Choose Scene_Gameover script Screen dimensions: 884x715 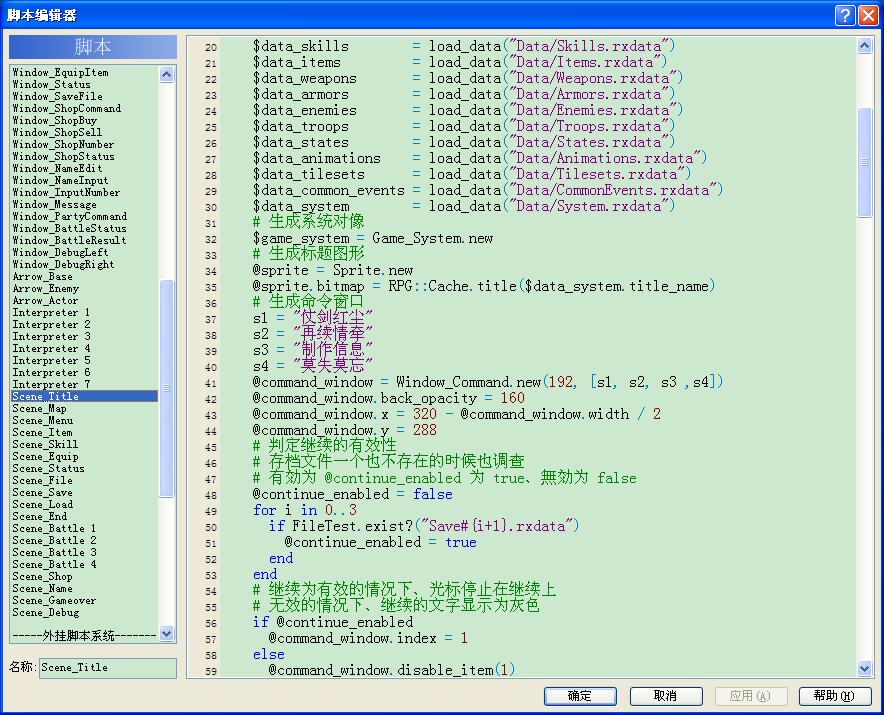pos(54,601)
